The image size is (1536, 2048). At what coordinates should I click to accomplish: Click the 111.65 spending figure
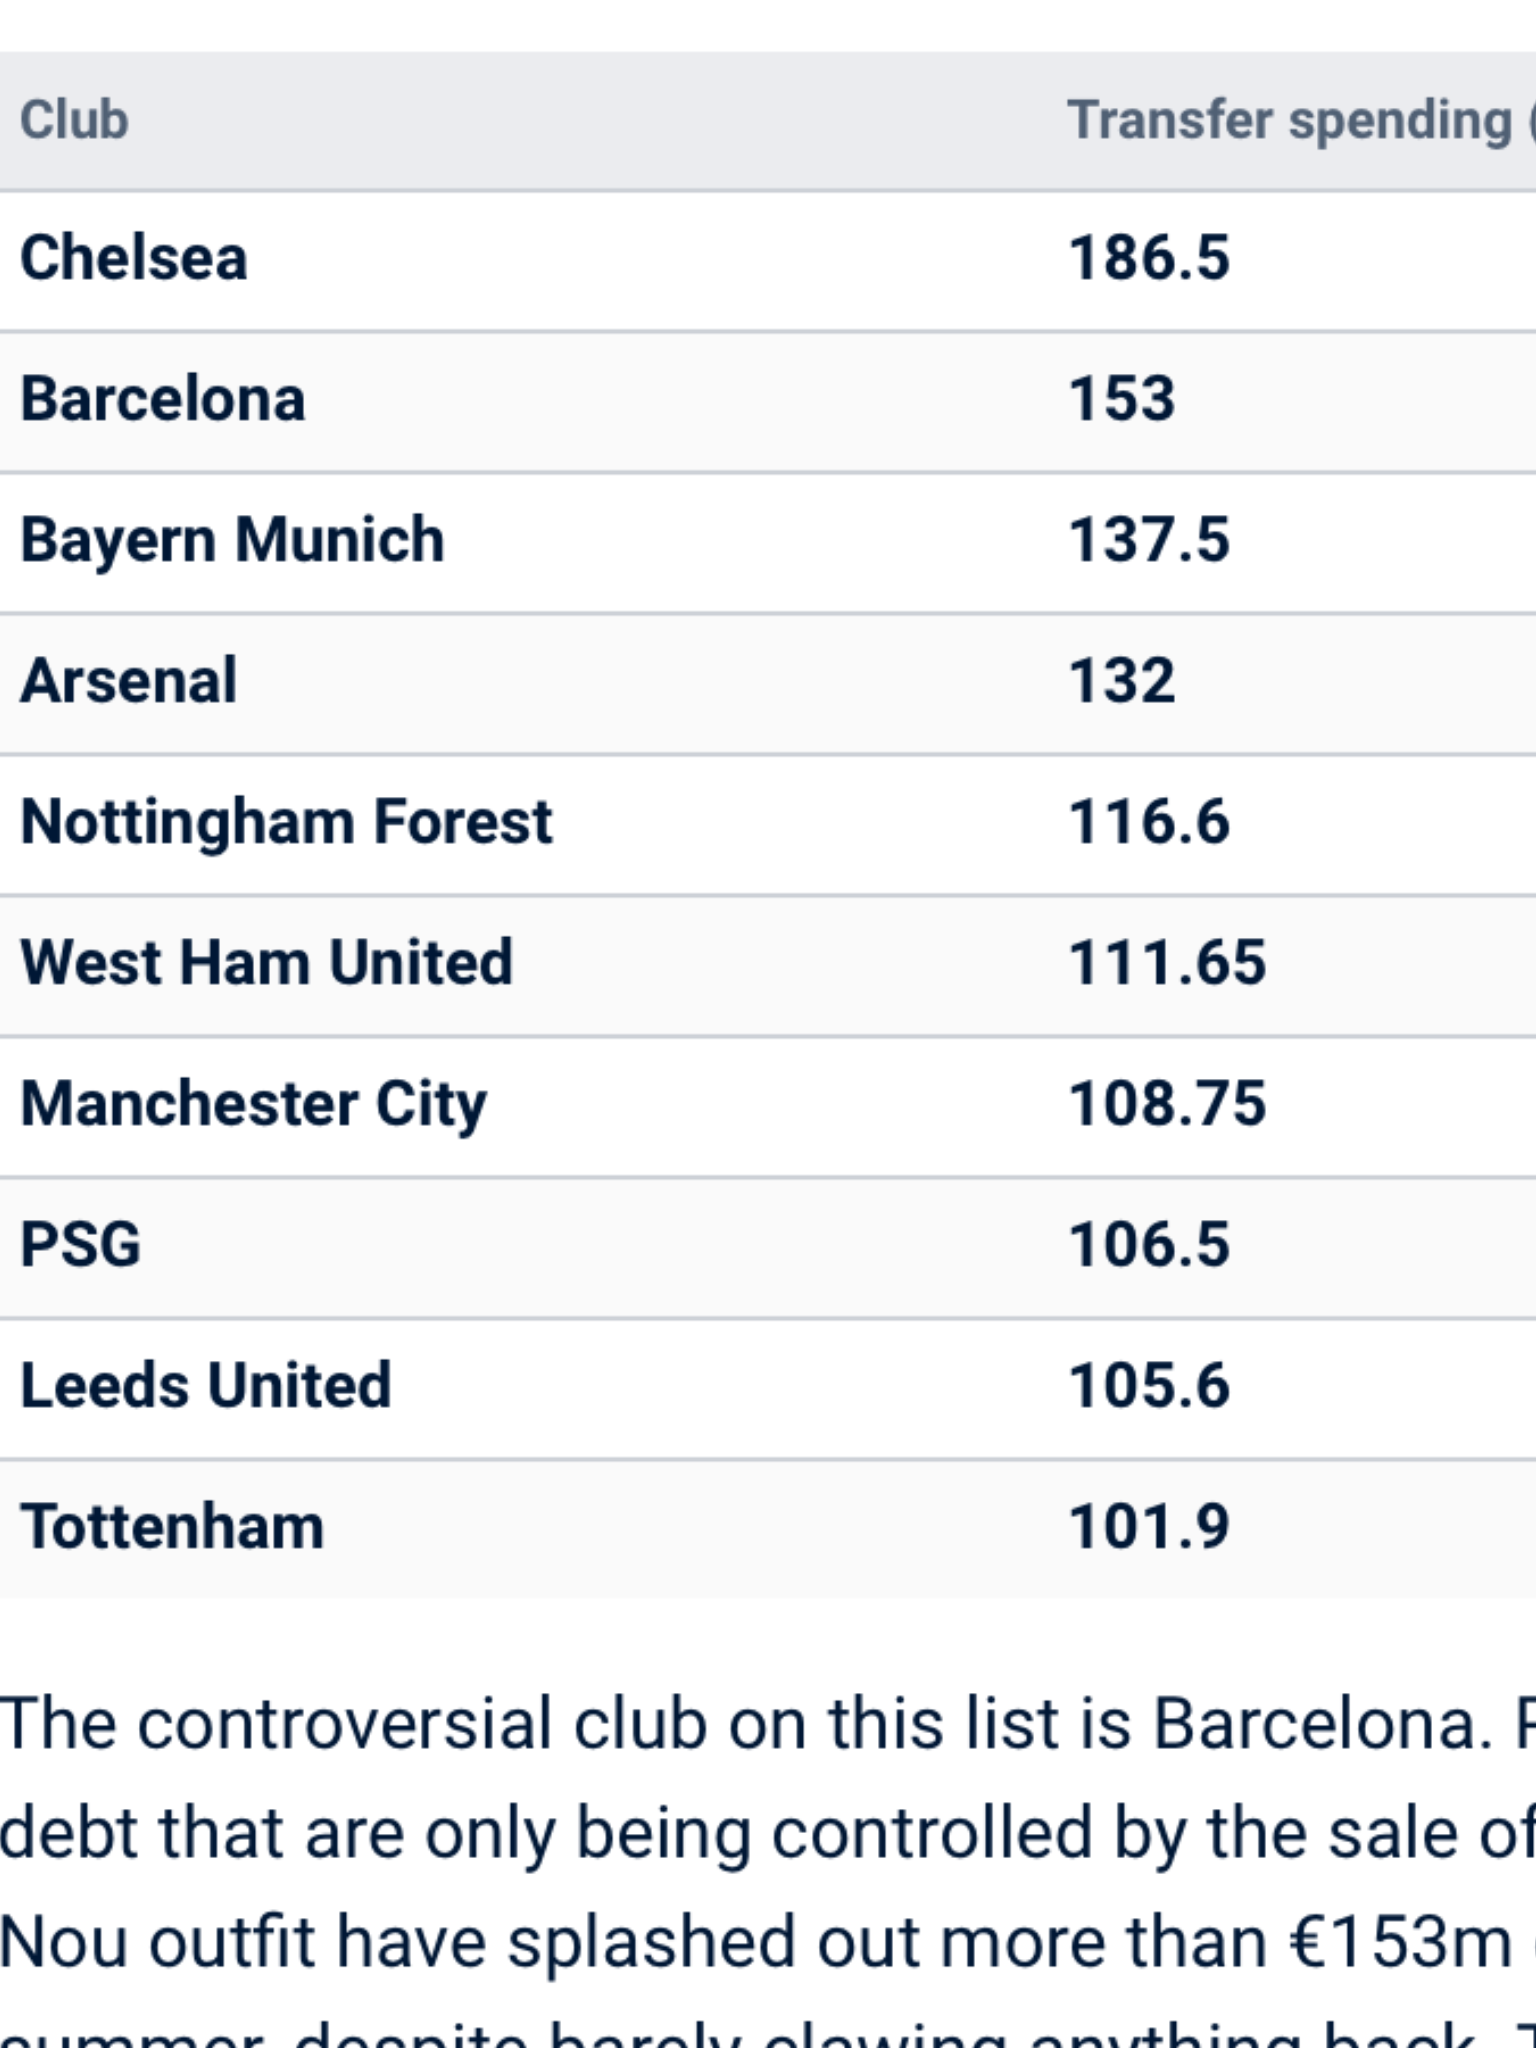coord(1166,963)
